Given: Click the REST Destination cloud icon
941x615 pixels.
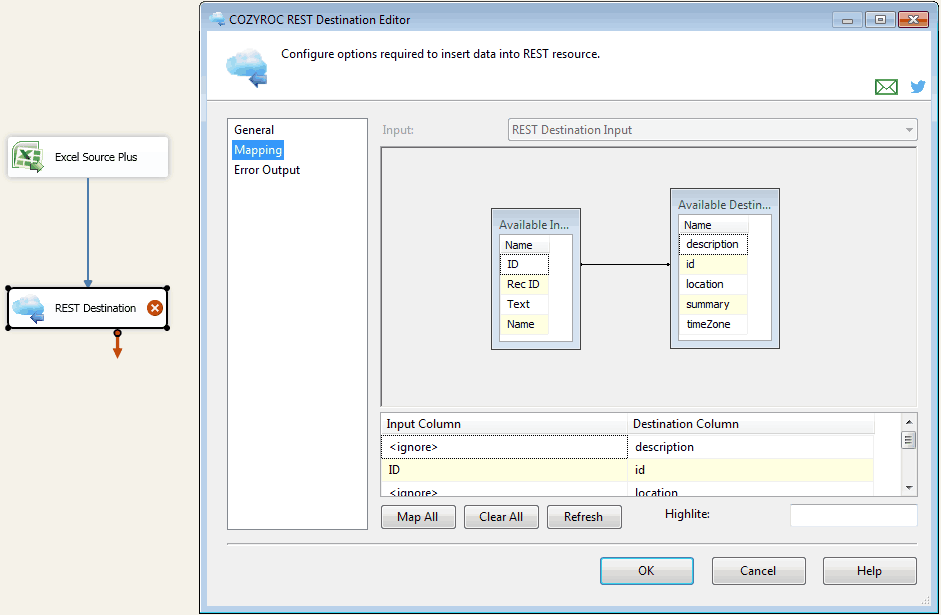Looking at the screenshot, I should coord(28,308).
